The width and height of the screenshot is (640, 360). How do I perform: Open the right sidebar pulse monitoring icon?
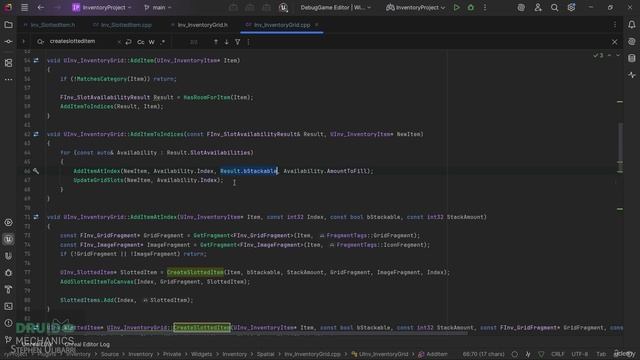click(x=632, y=75)
